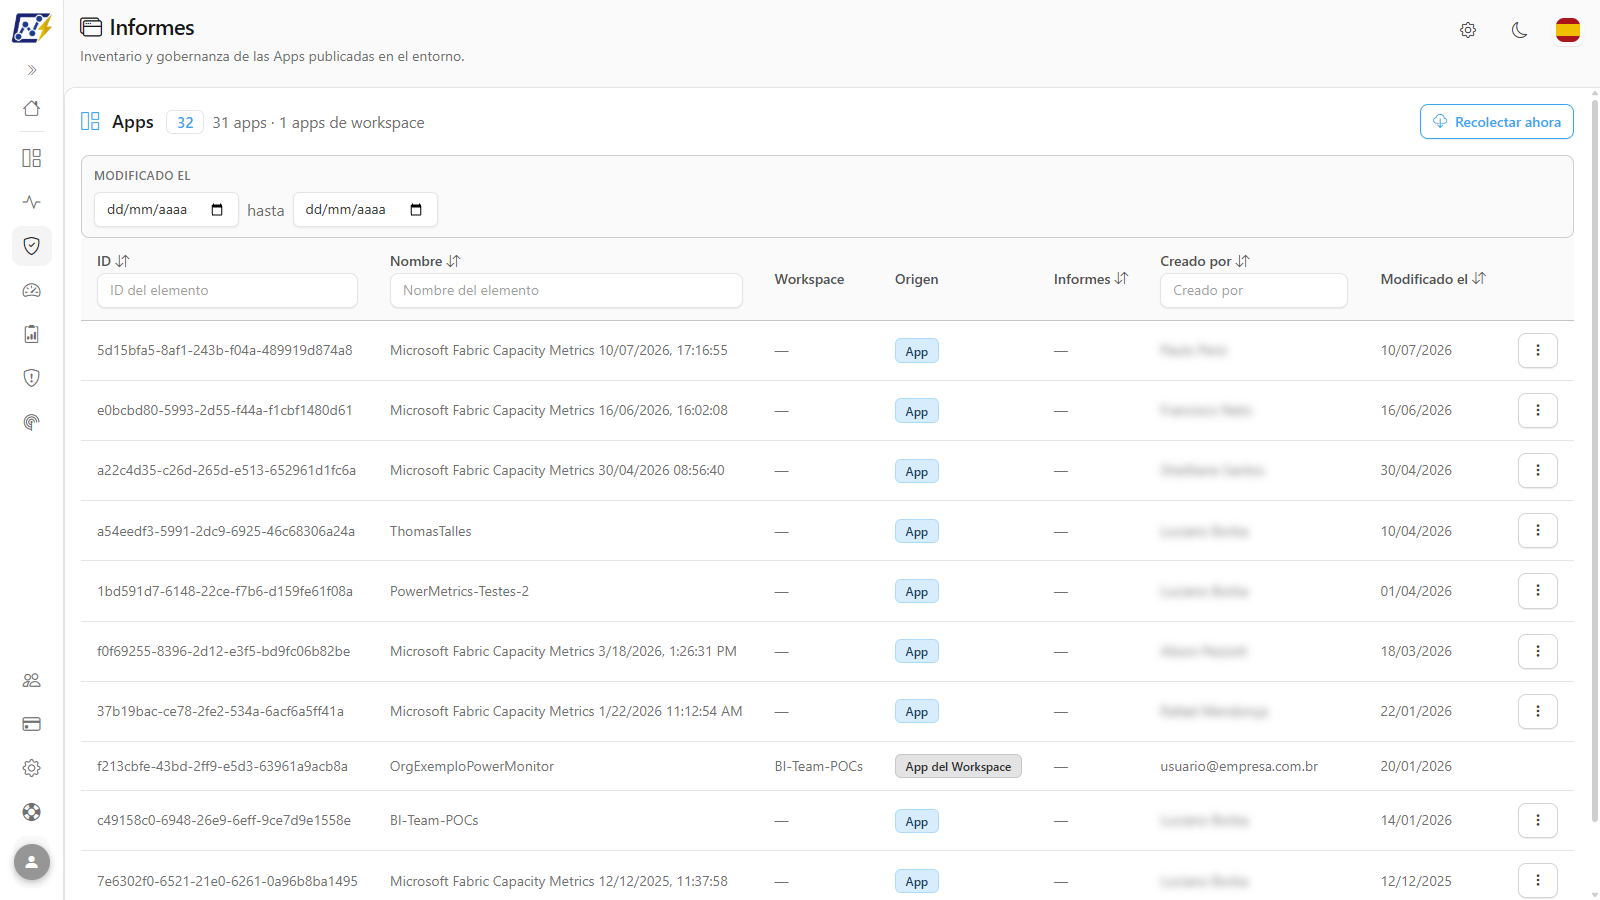1600x900 pixels.
Task: Focus the ID del elemento filter field
Action: [227, 291]
